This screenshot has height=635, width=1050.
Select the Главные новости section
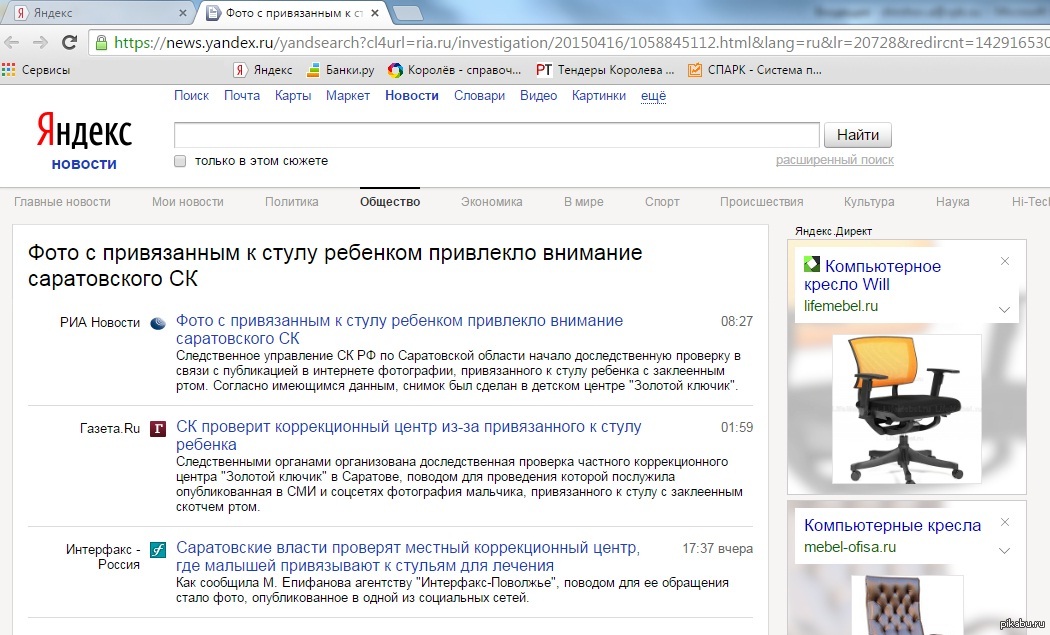point(62,202)
